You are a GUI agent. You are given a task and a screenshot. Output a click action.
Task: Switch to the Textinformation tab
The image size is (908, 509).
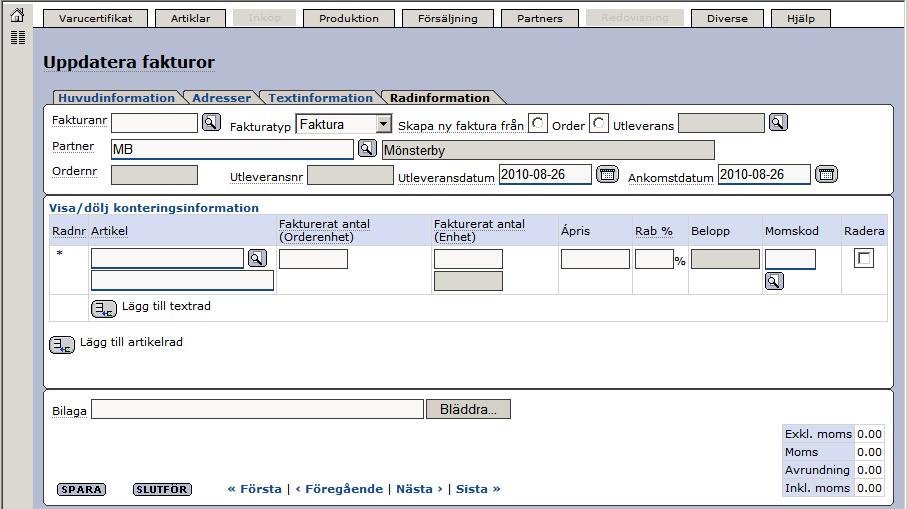coord(320,98)
